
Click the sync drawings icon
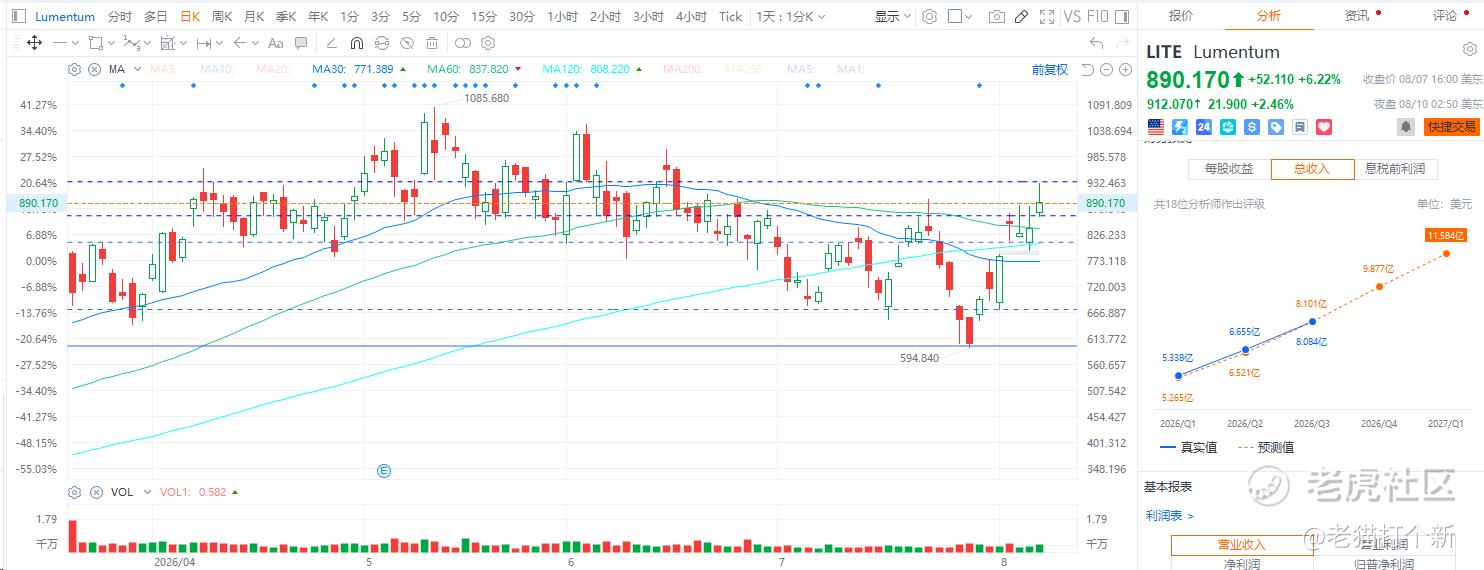[x=381, y=43]
